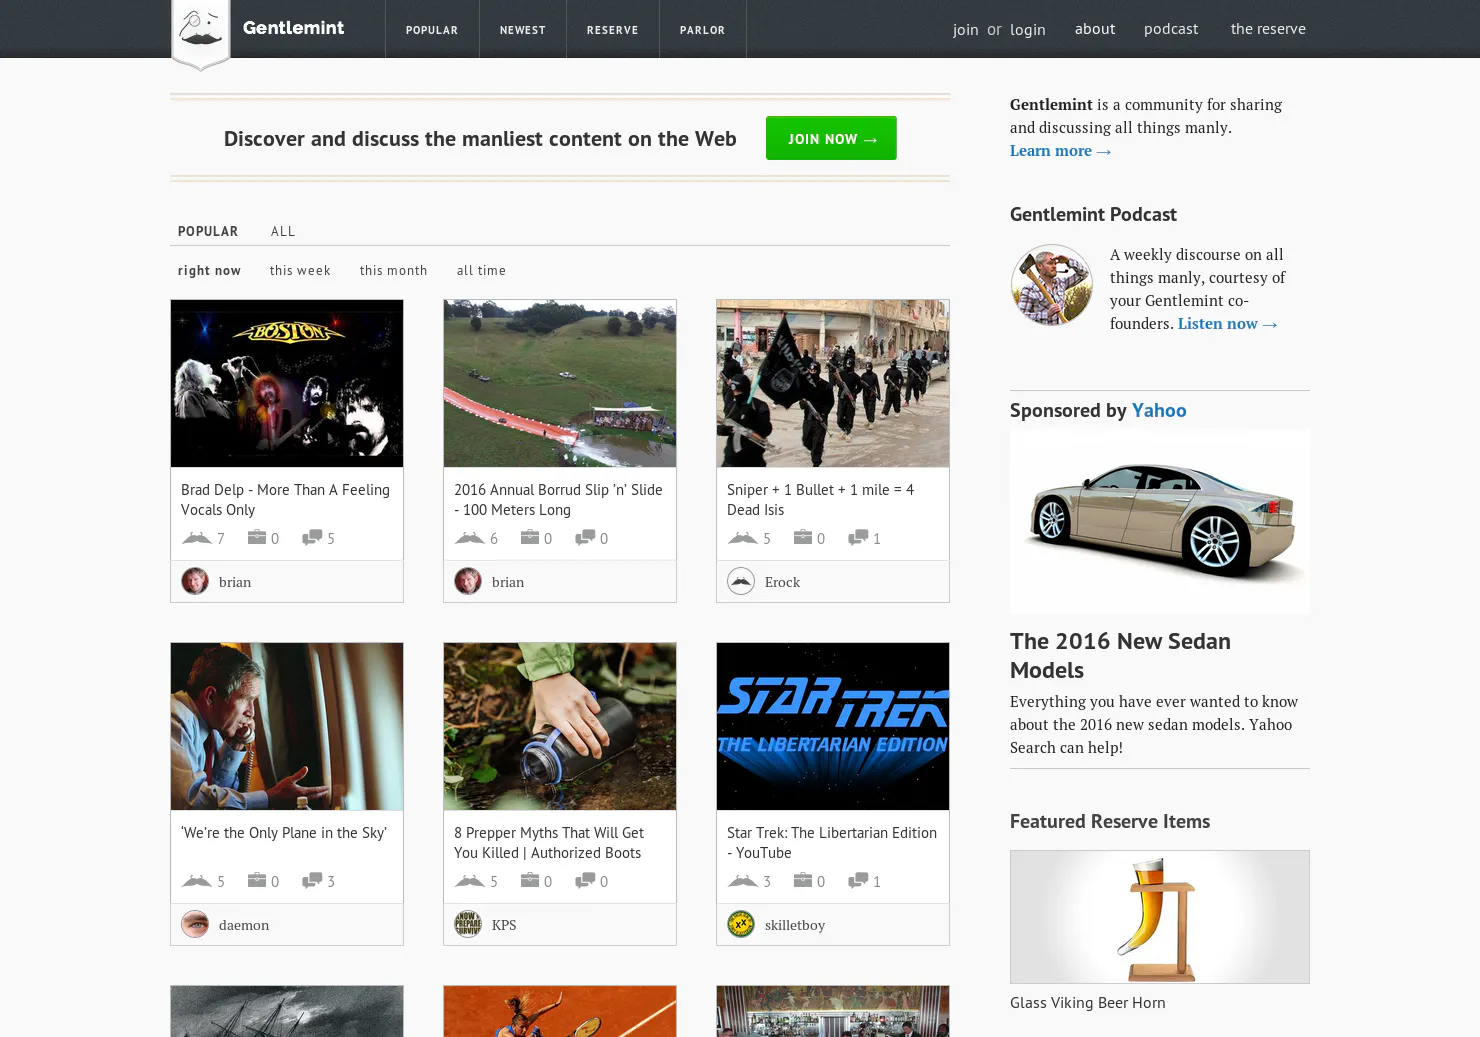The width and height of the screenshot is (1480, 1037).
Task: Click the Yahoo sponsor link
Action: pos(1159,410)
